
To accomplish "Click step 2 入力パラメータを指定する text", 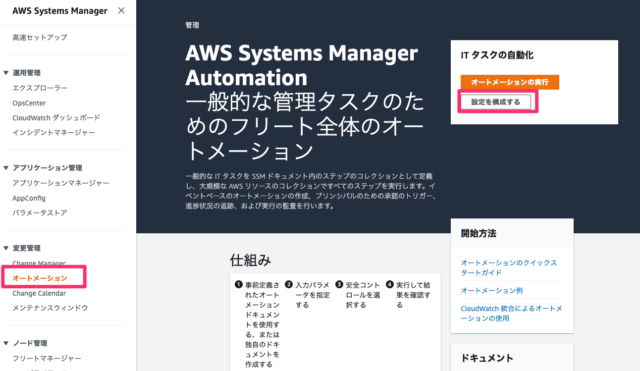I will pos(312,295).
